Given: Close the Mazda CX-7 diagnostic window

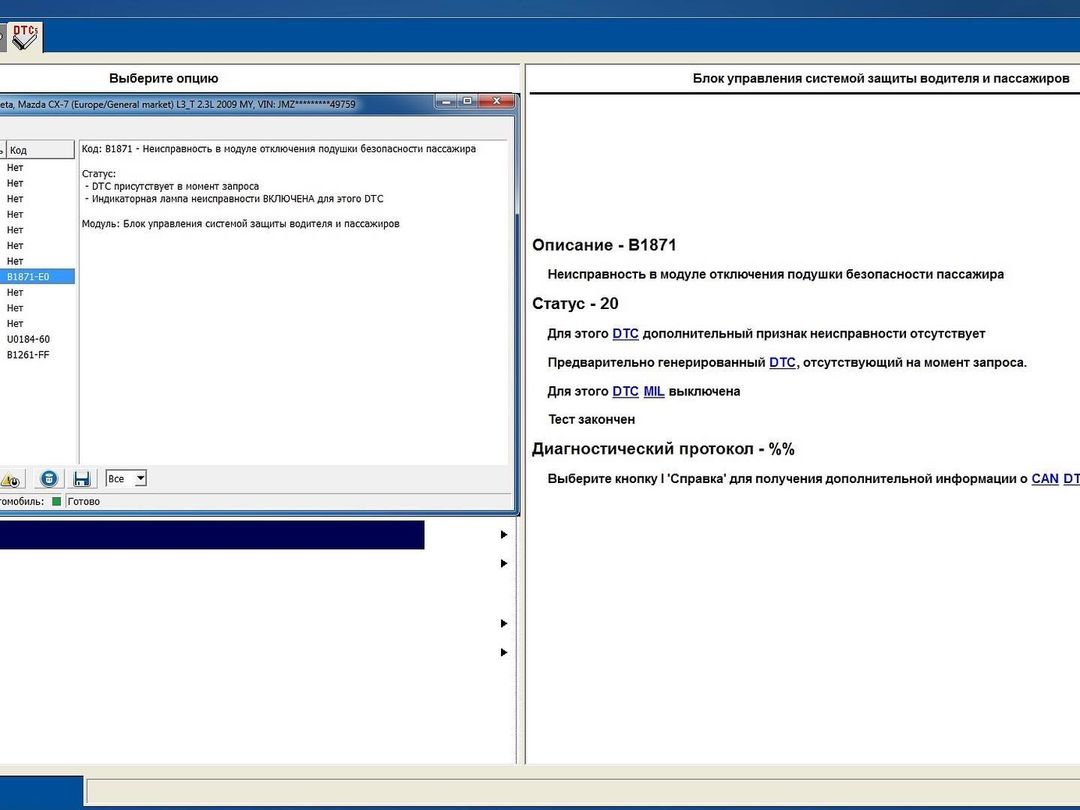Looking at the screenshot, I should pyautogui.click(x=497, y=101).
